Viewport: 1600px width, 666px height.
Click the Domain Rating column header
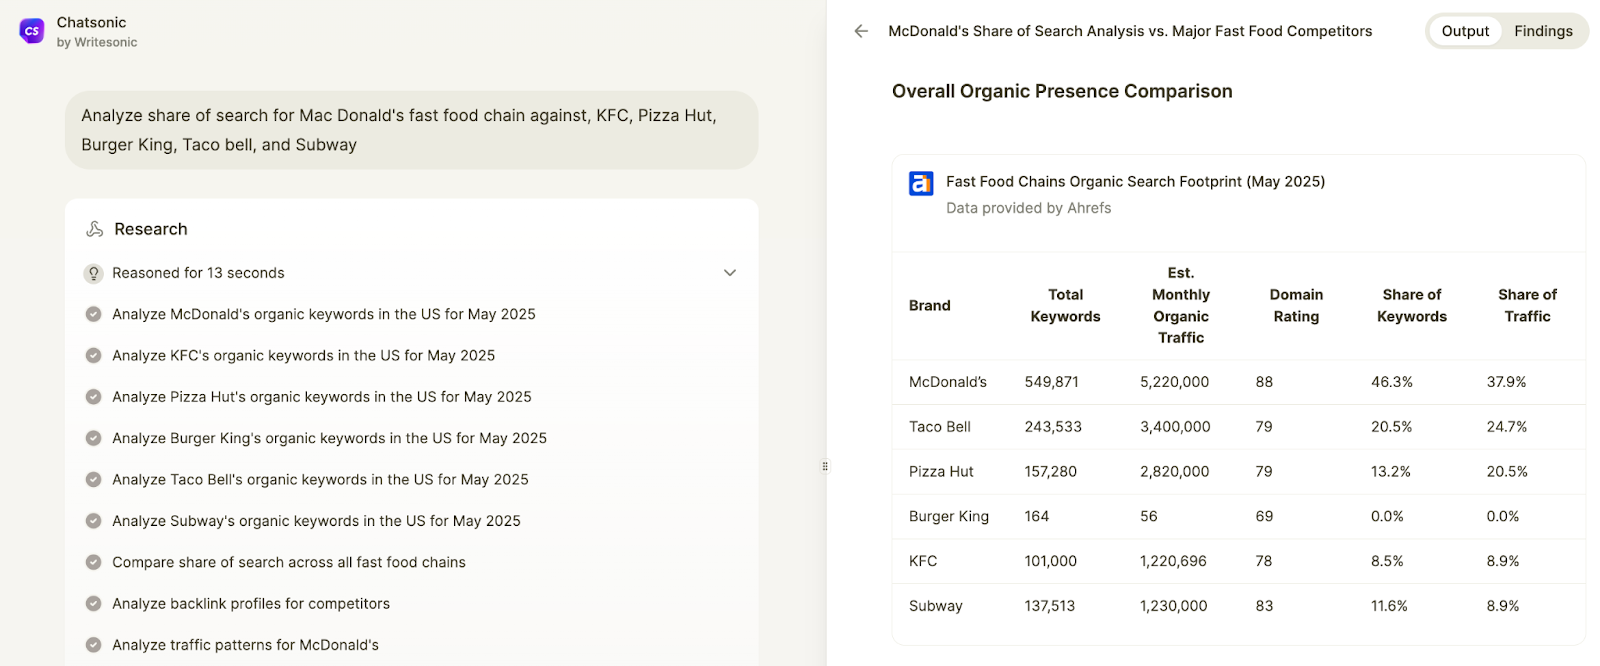click(1296, 305)
